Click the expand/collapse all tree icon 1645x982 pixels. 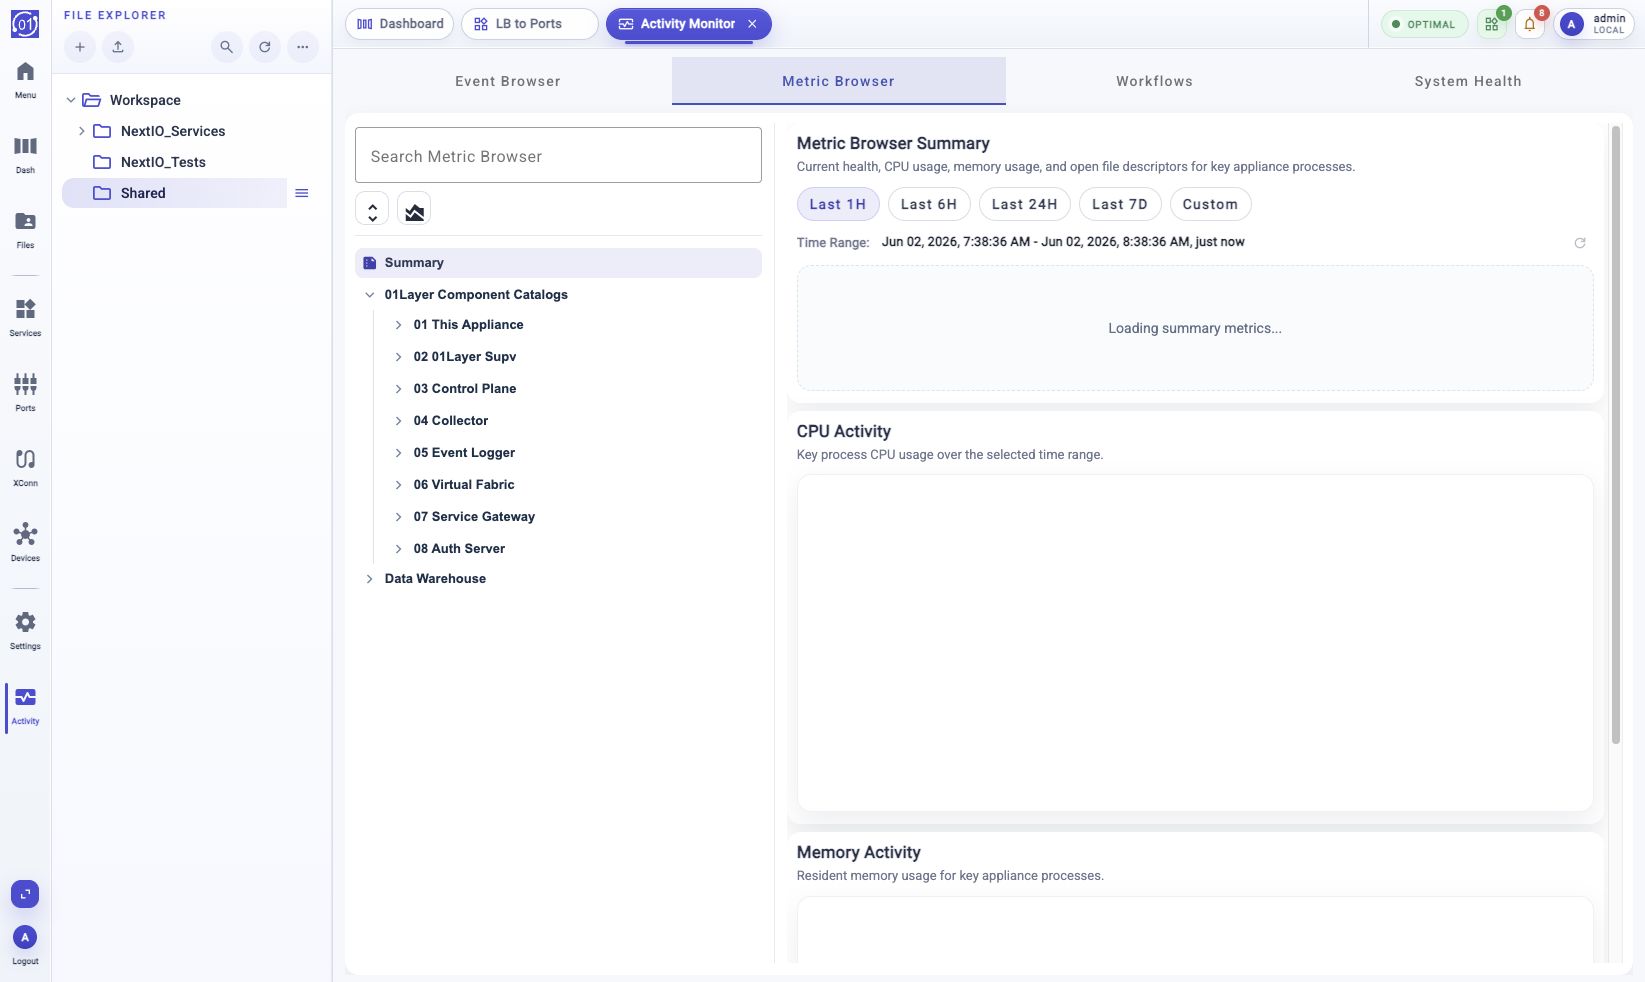coord(372,209)
